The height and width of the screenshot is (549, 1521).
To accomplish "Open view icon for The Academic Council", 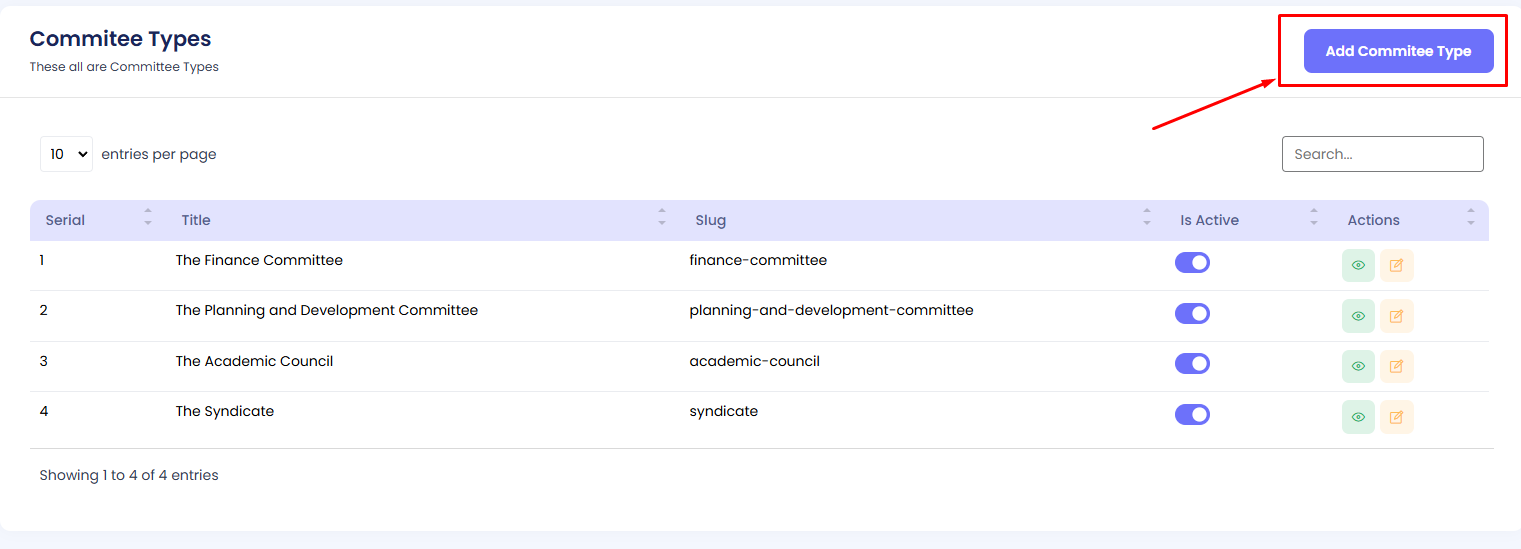I will (x=1358, y=366).
